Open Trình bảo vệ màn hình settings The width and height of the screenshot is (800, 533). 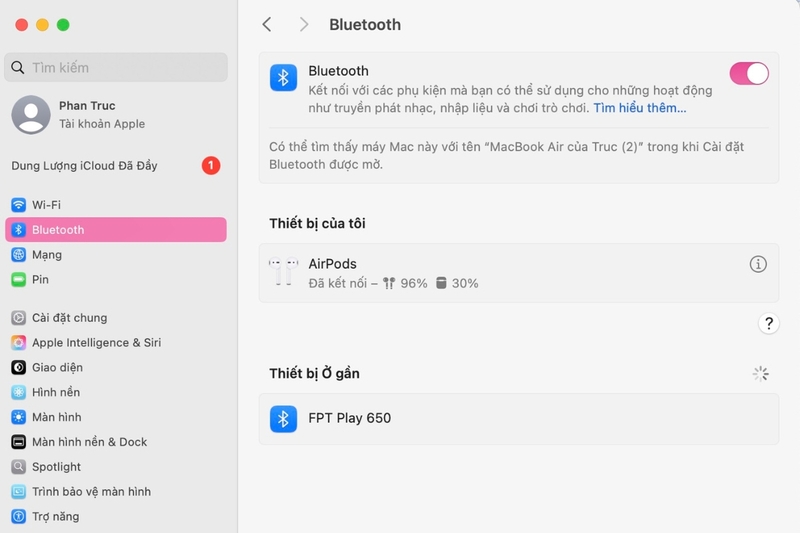(116, 492)
